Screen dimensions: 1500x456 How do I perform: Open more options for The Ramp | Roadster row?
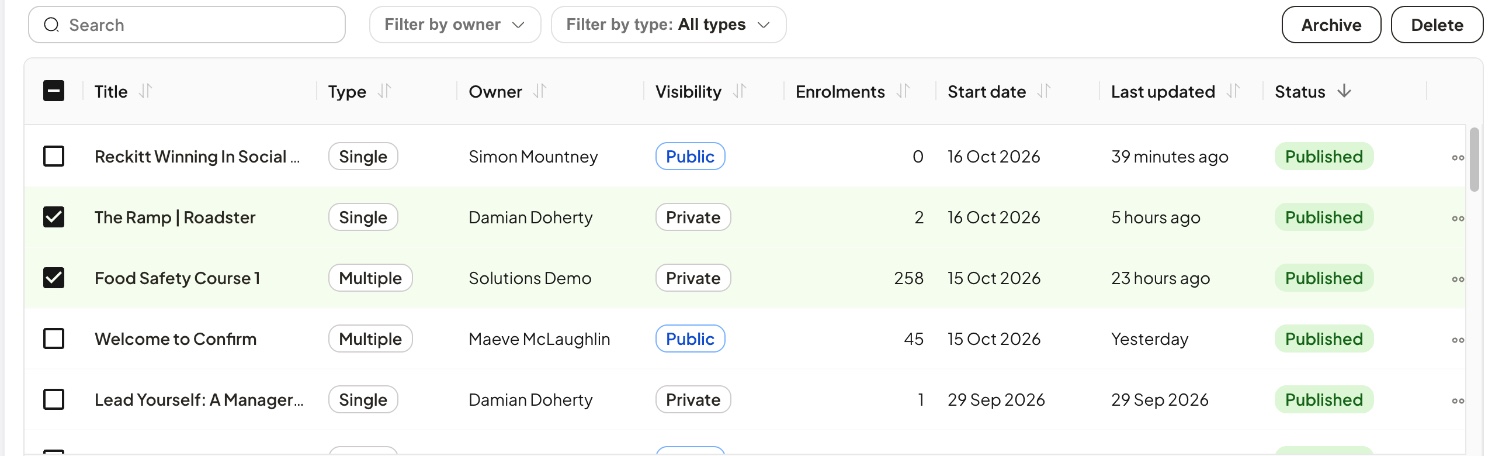point(1458,218)
